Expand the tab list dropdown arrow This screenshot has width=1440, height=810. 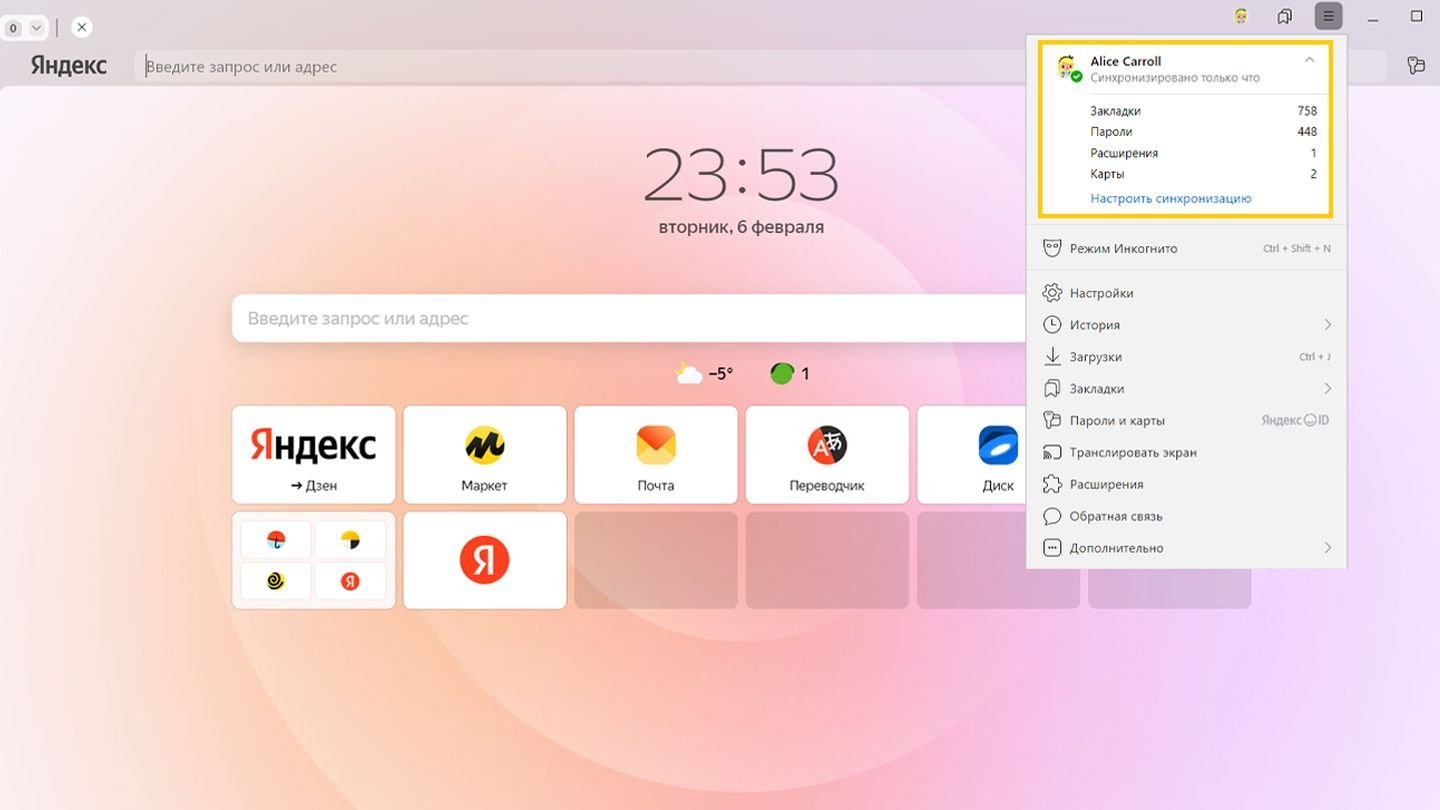[x=36, y=28]
